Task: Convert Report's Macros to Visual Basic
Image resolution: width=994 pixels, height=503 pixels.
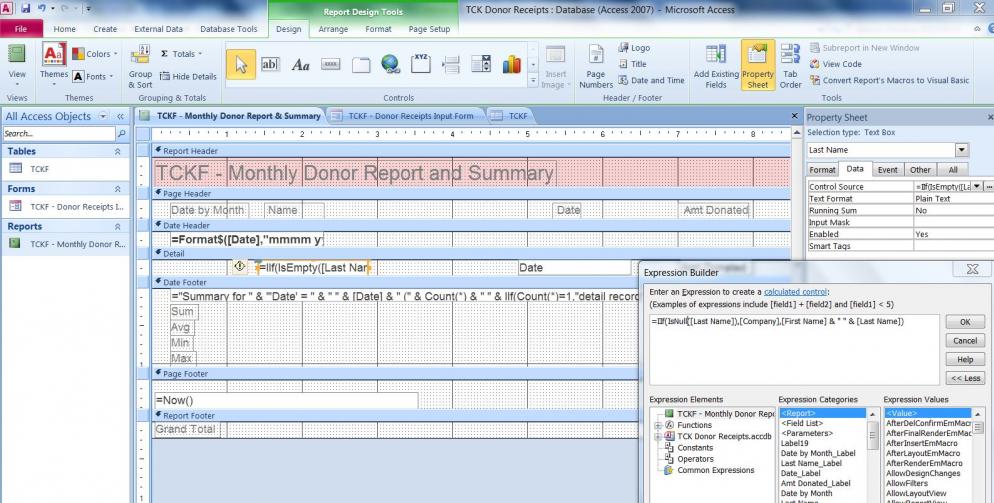Action: coord(889,81)
